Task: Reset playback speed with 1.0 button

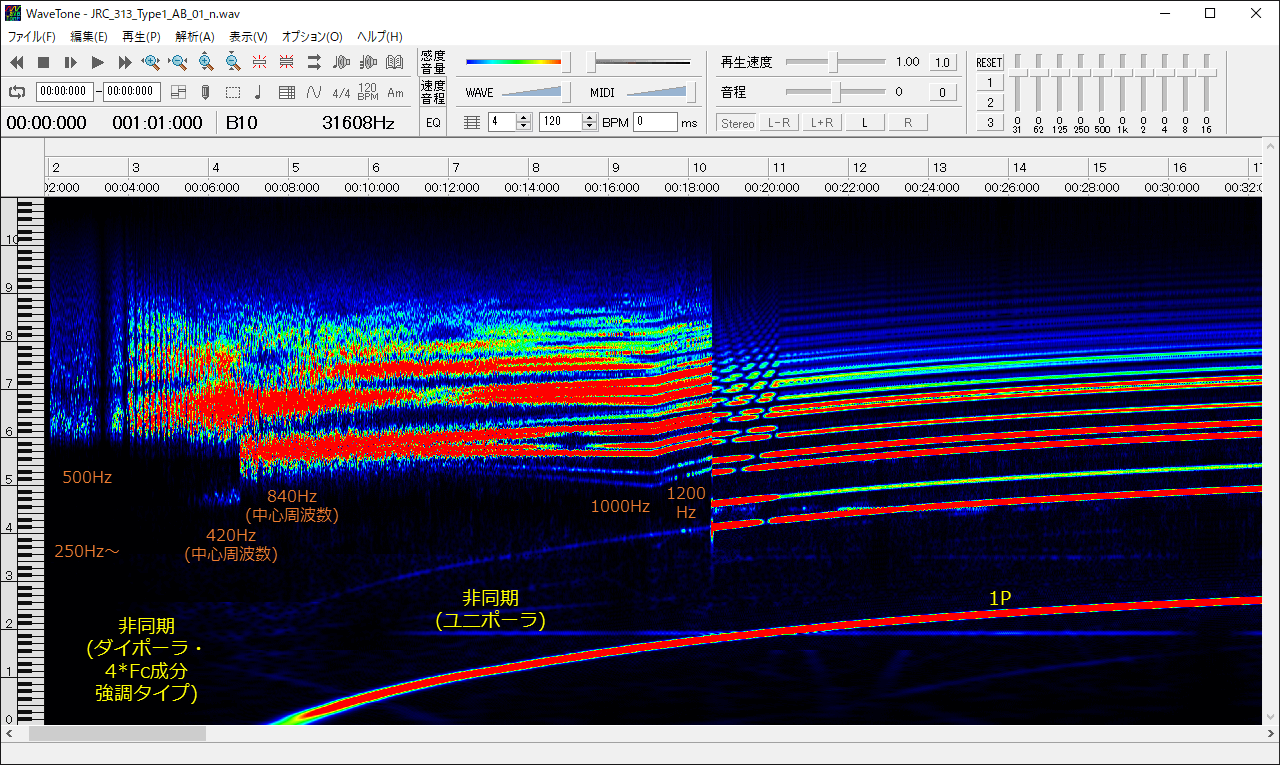Action: [942, 62]
